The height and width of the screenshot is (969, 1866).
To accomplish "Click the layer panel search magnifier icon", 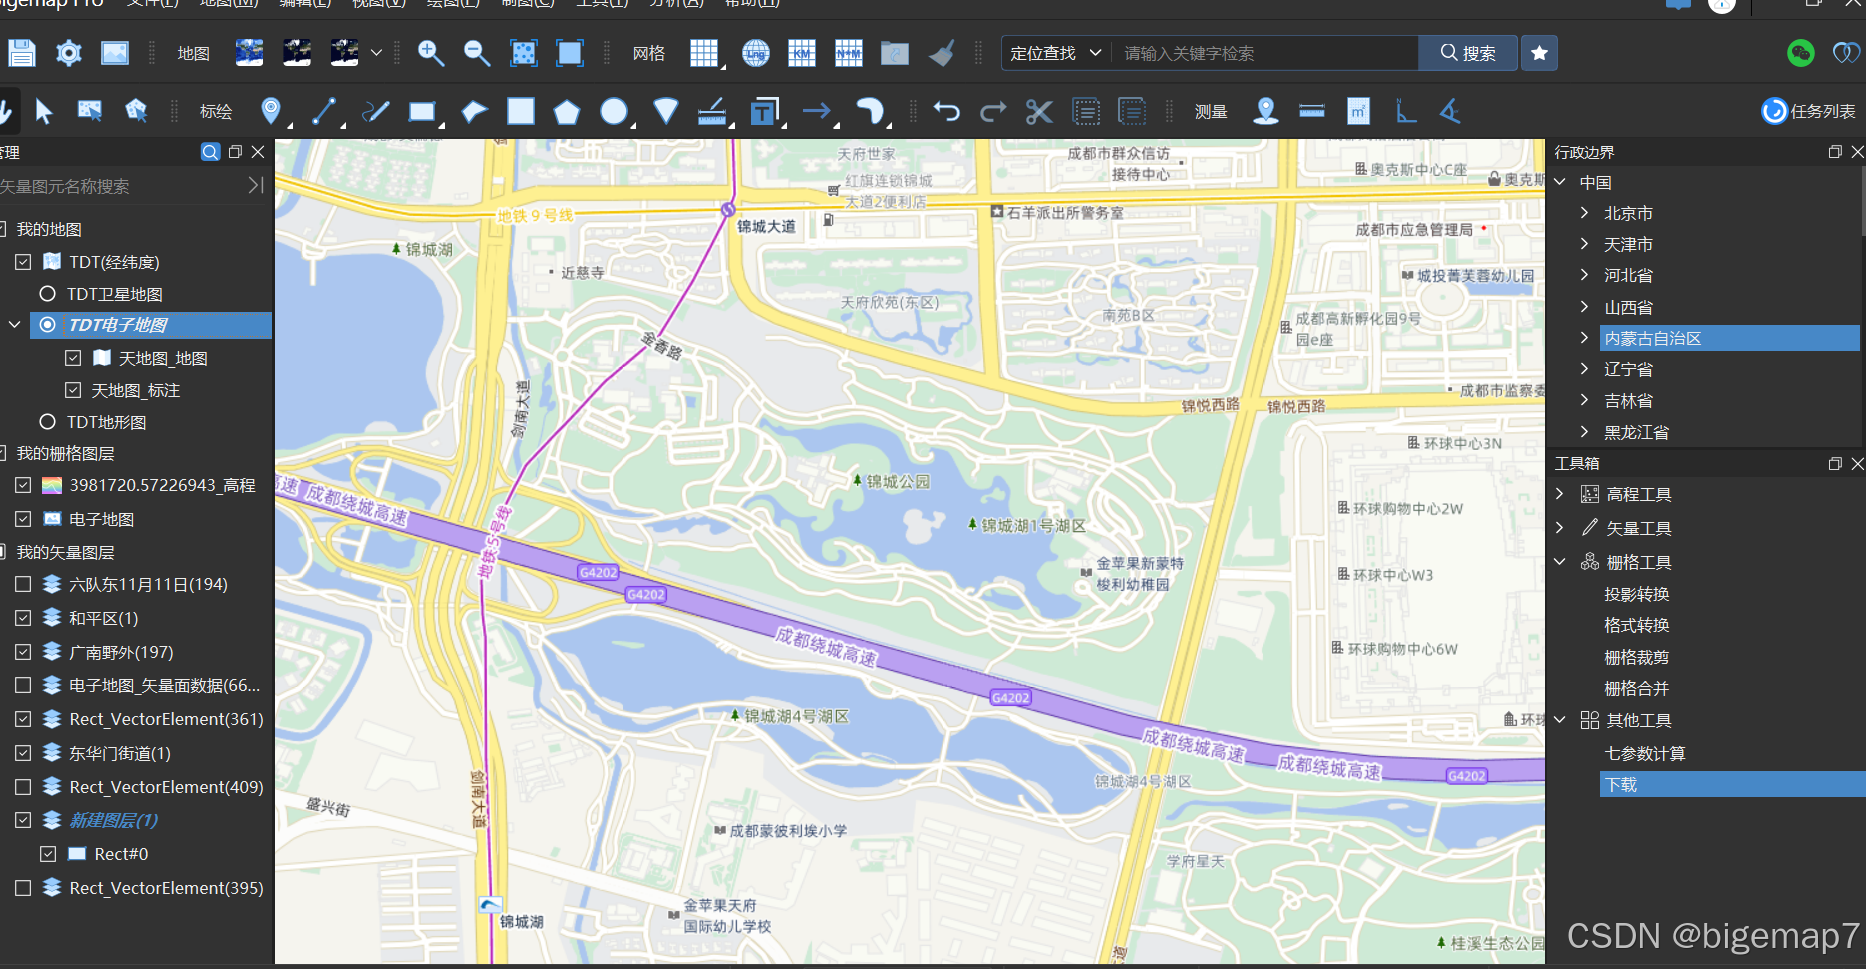I will pyautogui.click(x=210, y=152).
